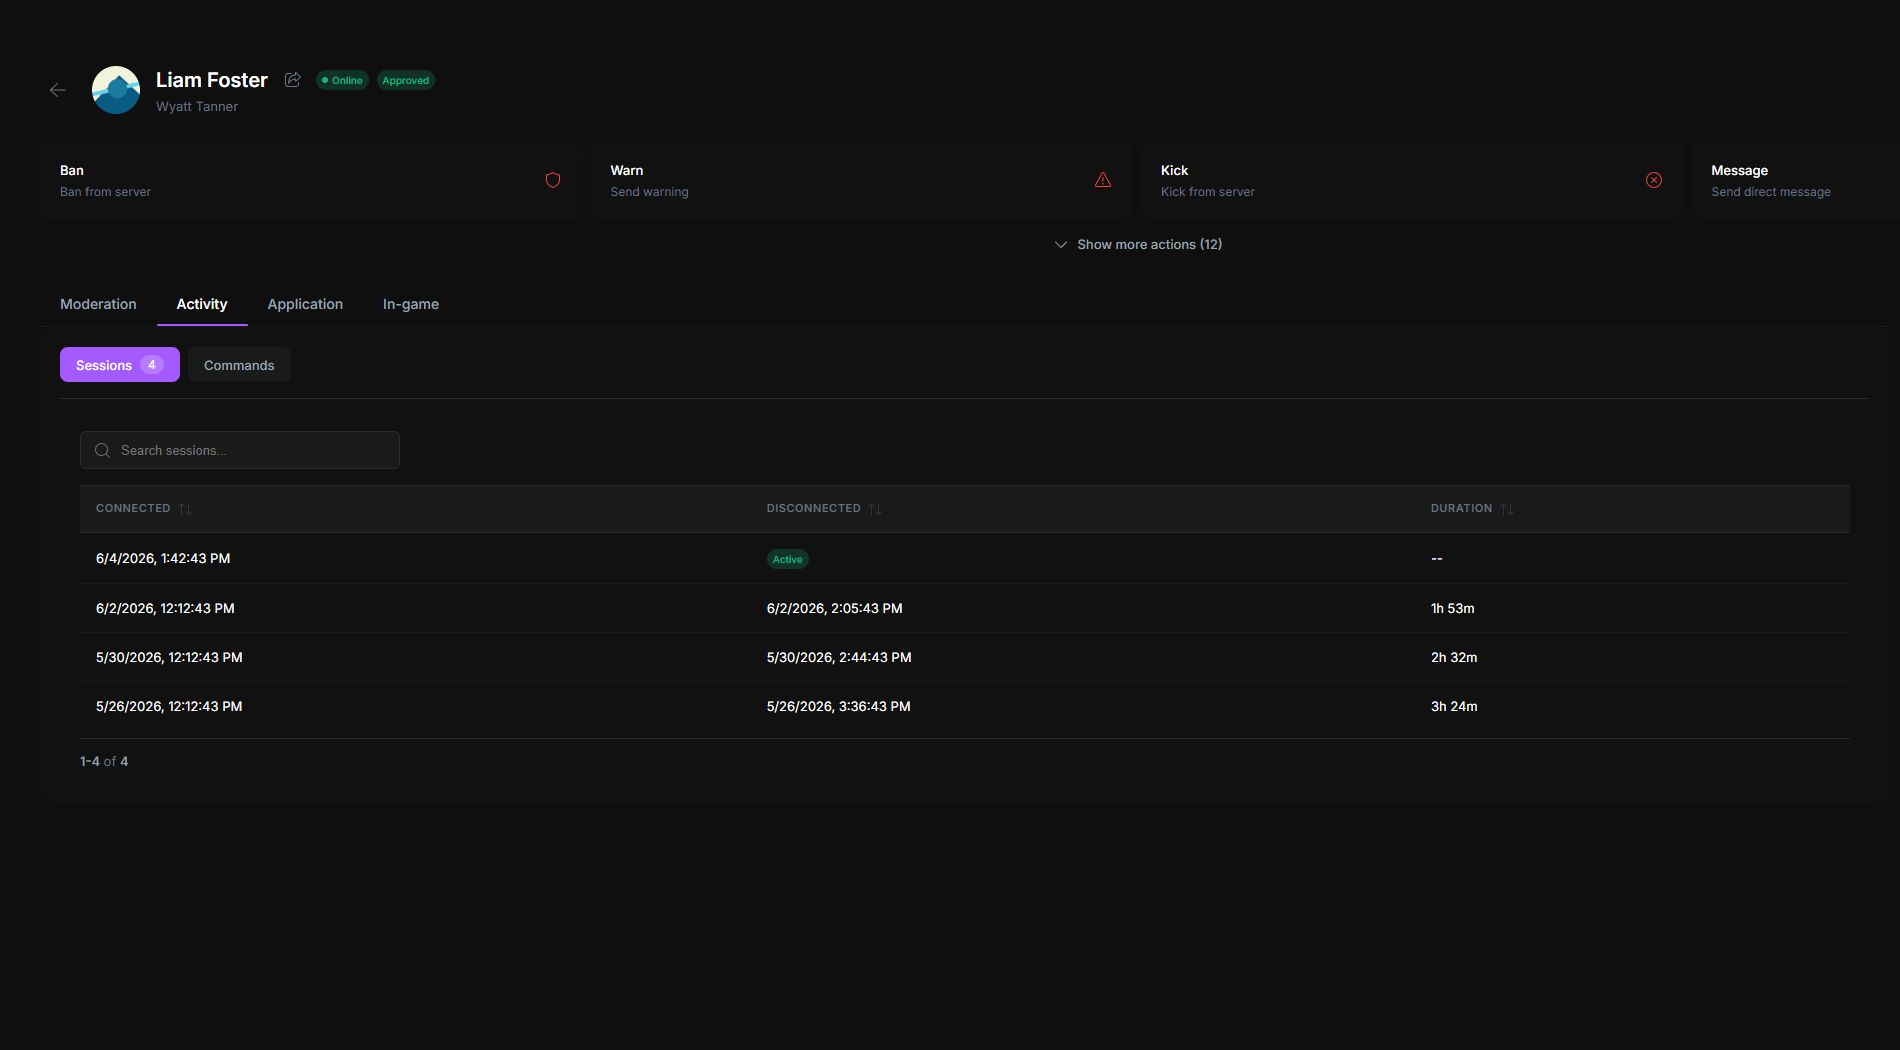The image size is (1900, 1050).
Task: Click the Active session badge
Action: 788,559
